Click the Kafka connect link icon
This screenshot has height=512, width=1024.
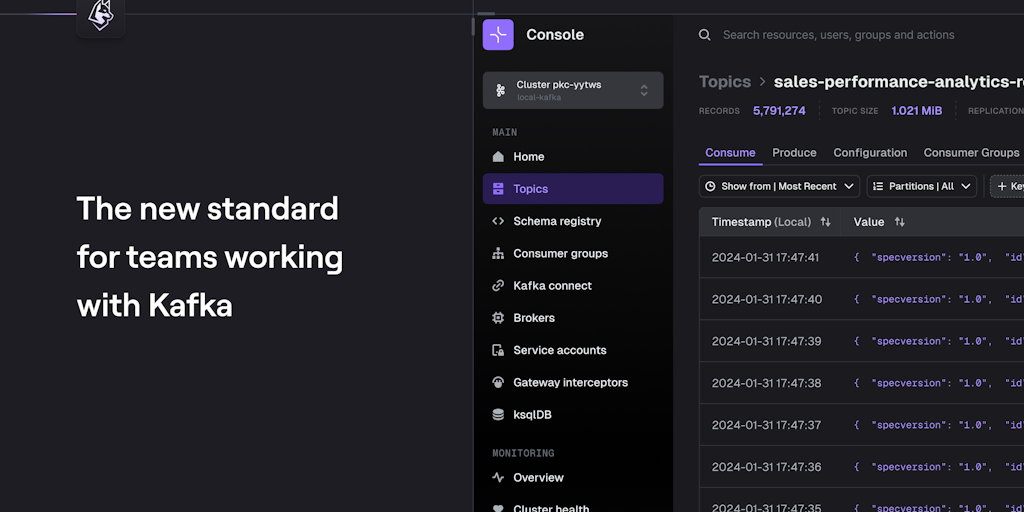tap(498, 286)
